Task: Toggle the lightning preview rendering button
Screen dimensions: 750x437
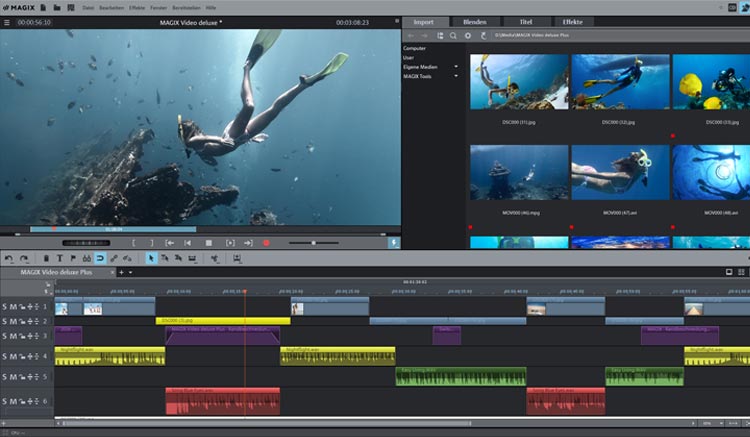Action: click(394, 243)
